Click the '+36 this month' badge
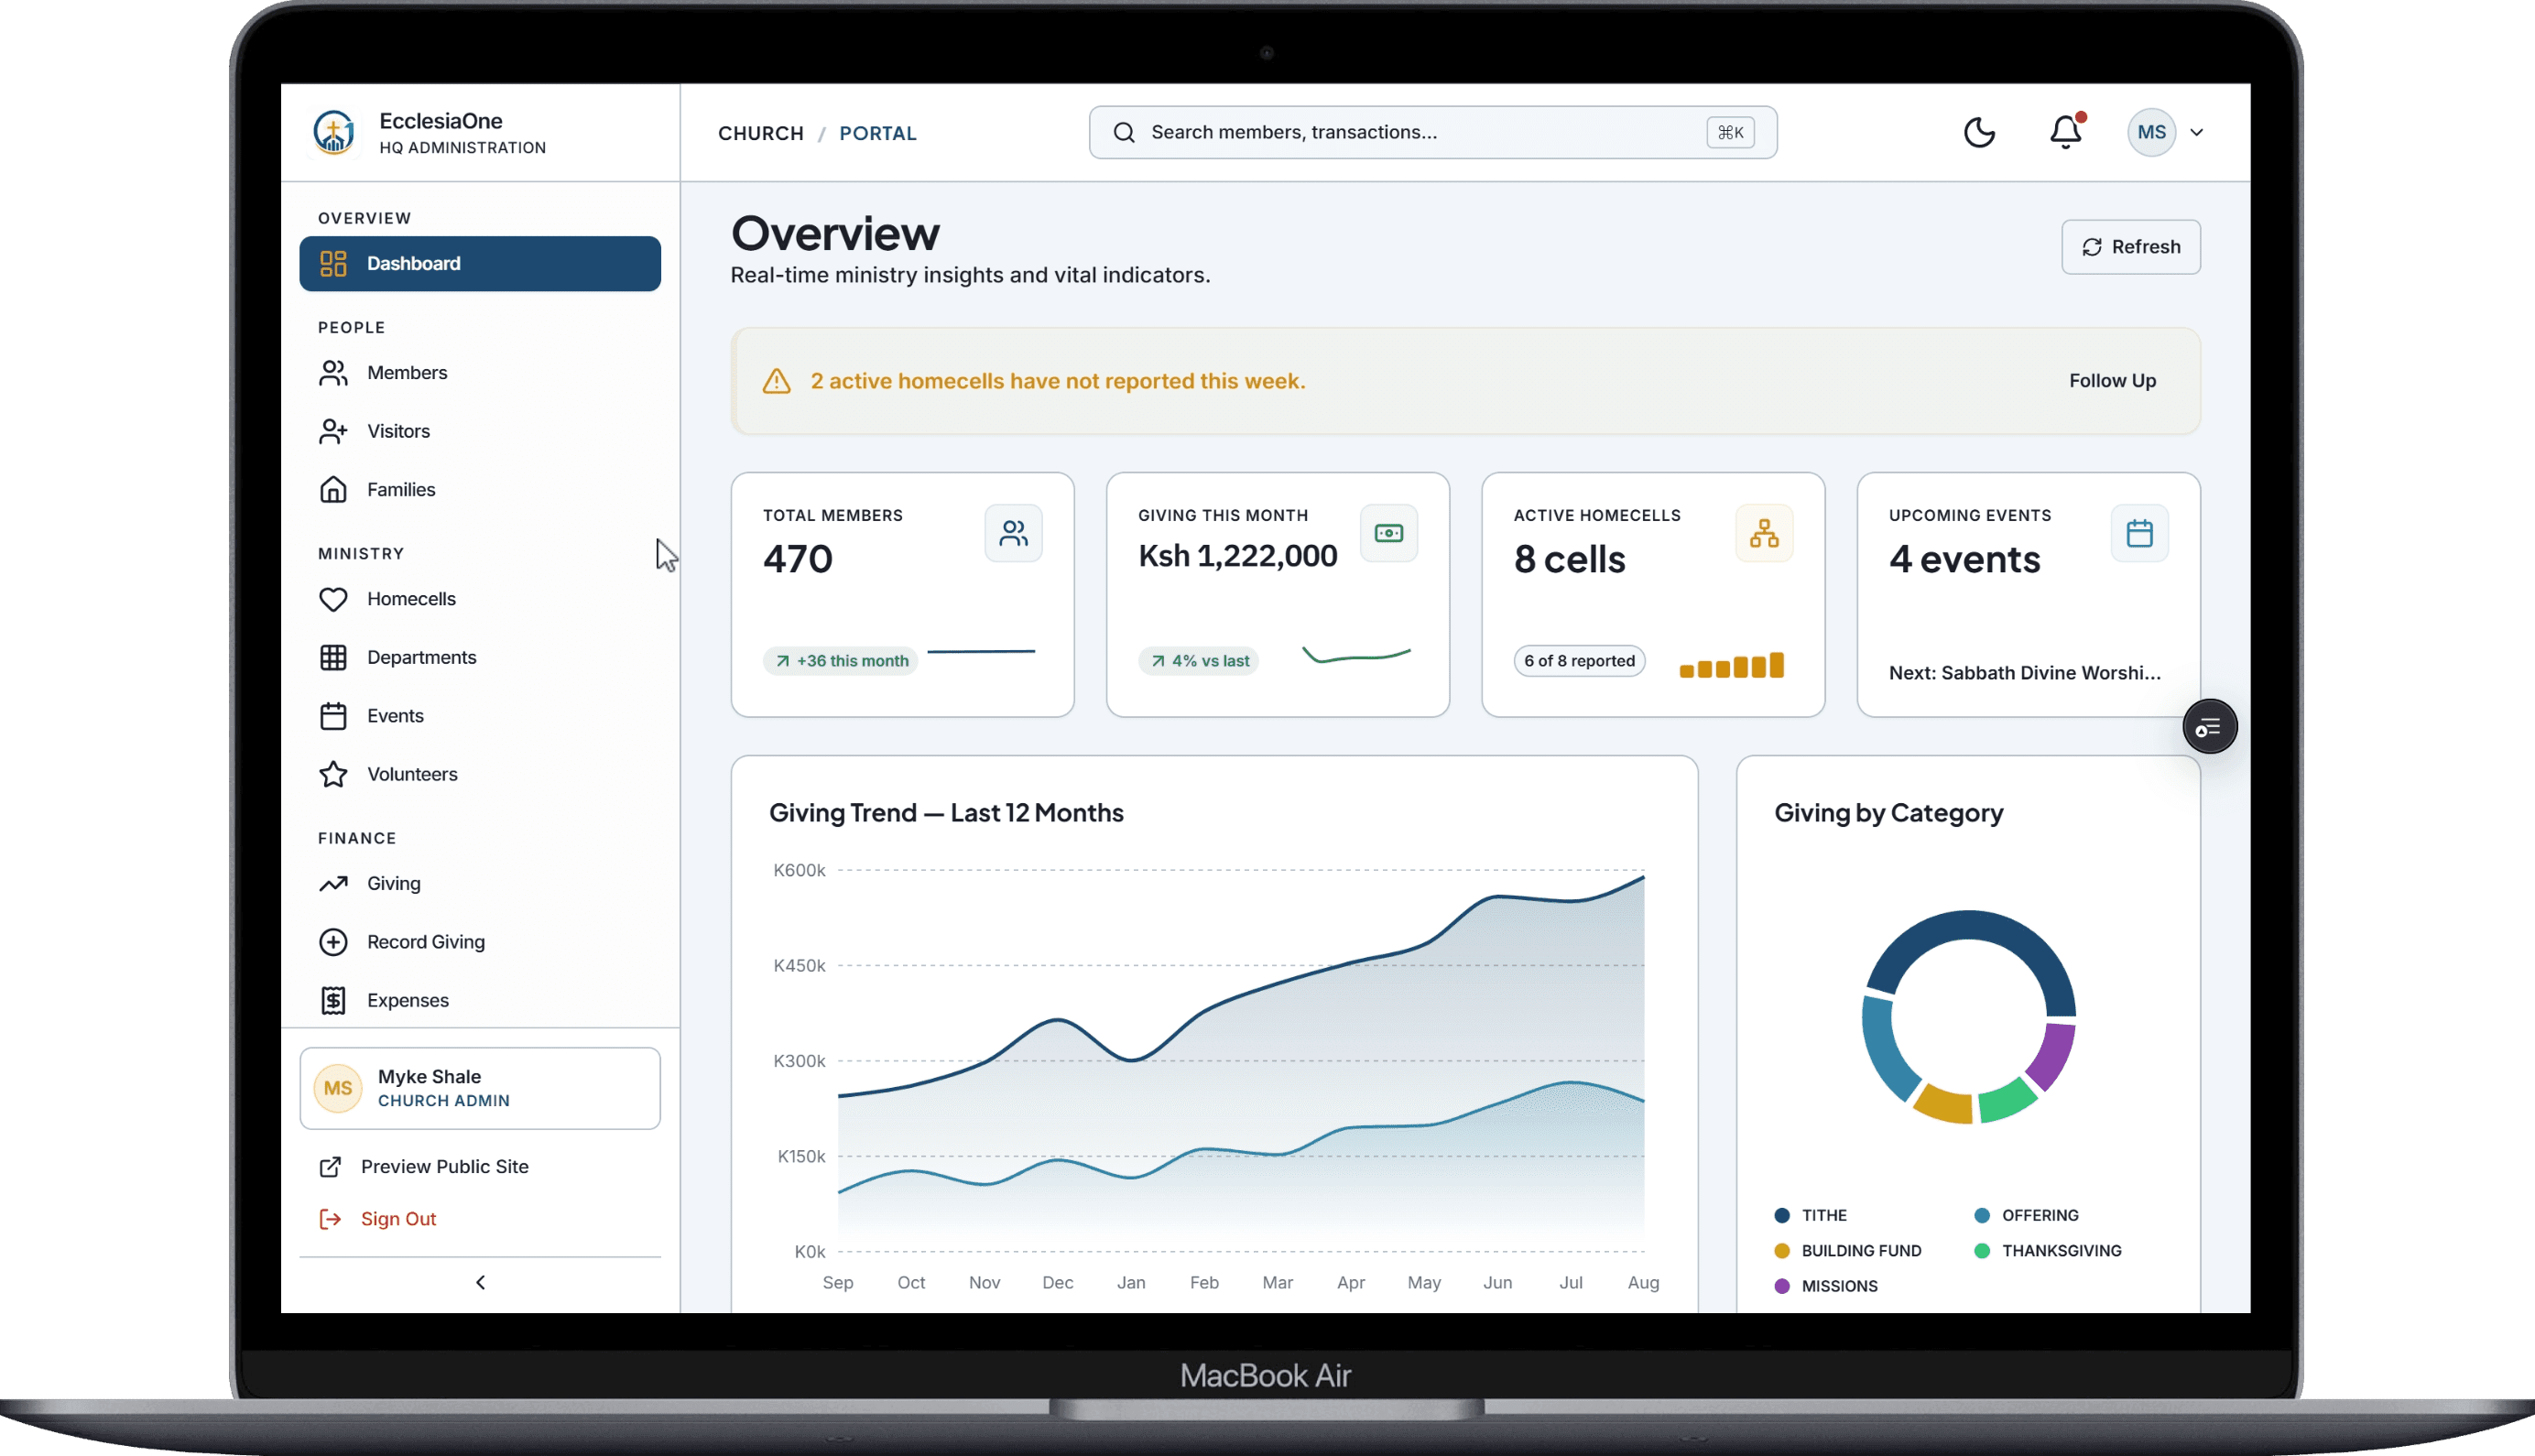This screenshot has width=2535, height=1456. [x=841, y=661]
